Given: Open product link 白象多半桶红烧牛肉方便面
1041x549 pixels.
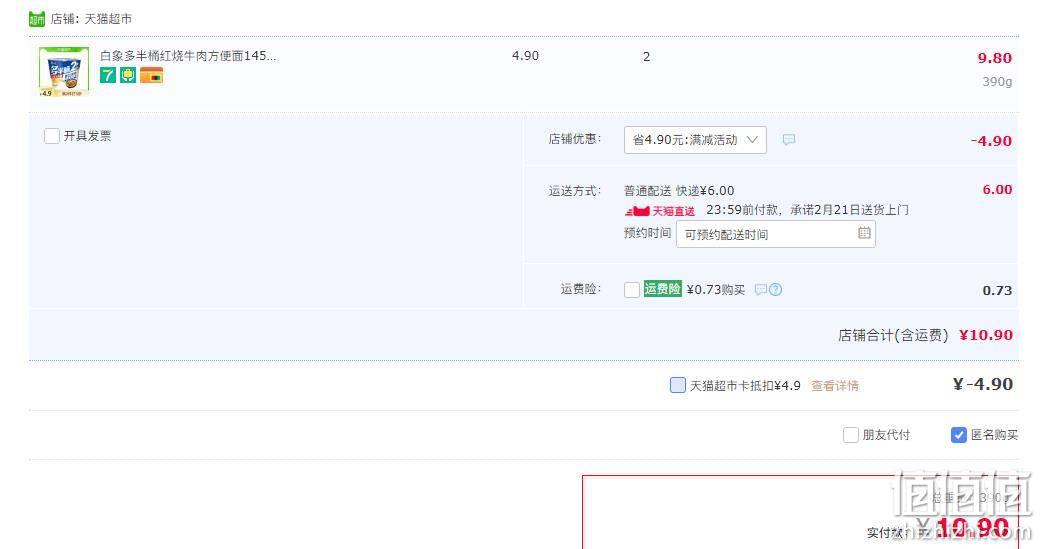Looking at the screenshot, I should point(188,56).
